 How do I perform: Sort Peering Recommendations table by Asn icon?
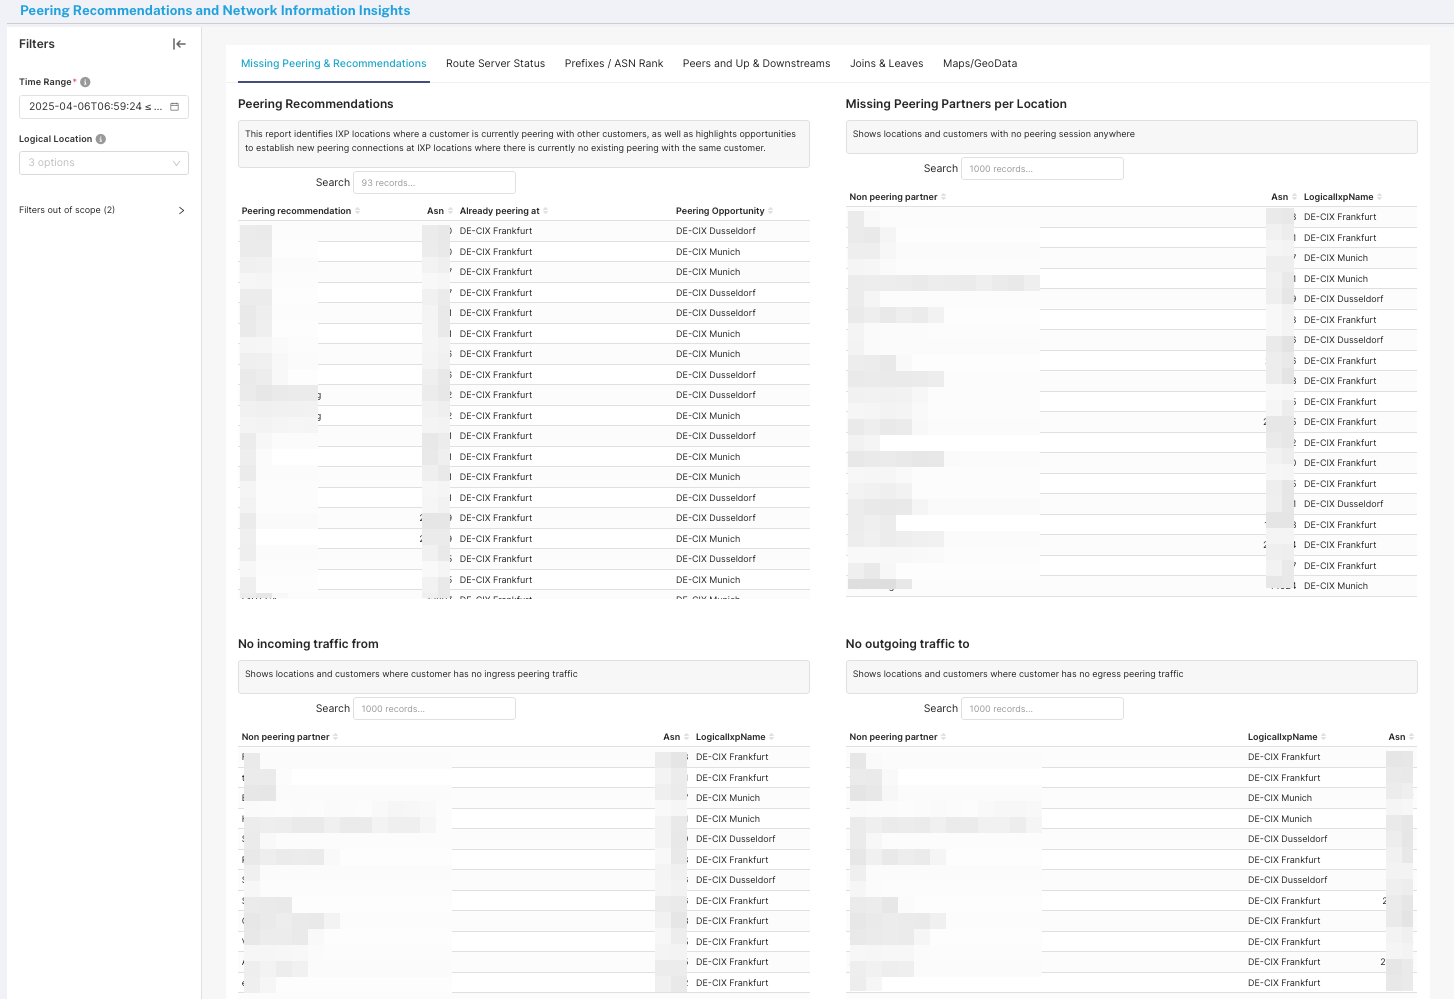(x=450, y=211)
